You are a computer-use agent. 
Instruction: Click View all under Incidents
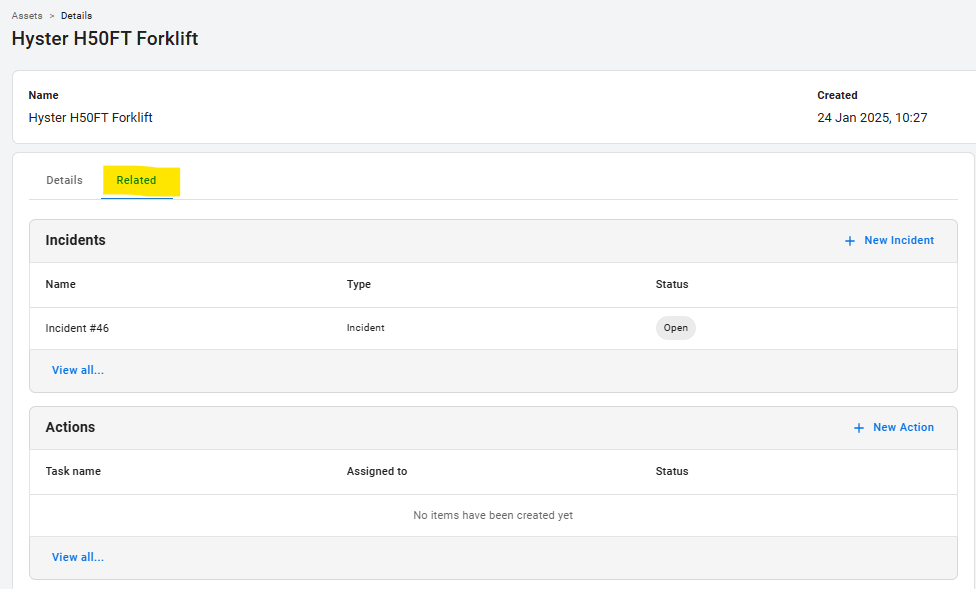78,370
